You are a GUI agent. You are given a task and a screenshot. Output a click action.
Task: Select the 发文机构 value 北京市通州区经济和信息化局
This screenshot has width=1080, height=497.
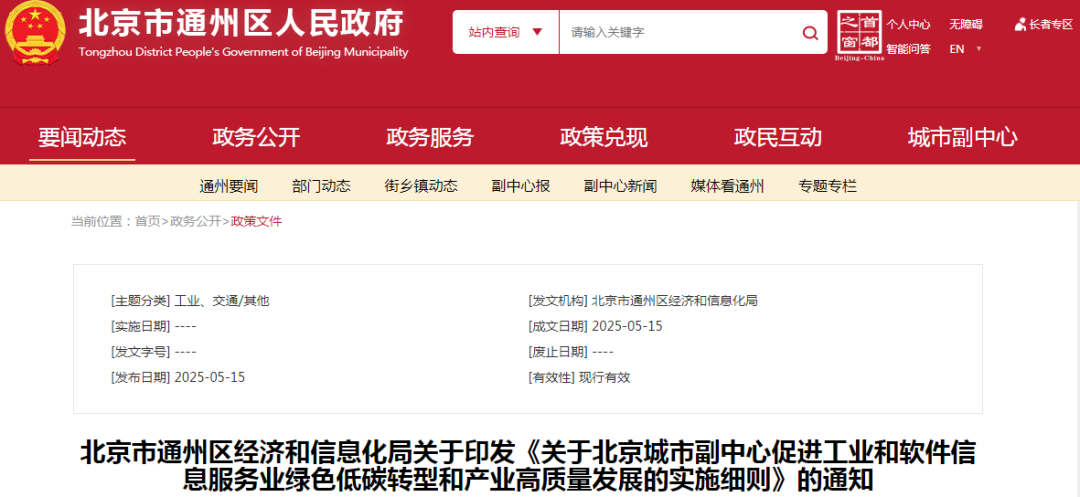pyautogui.click(x=674, y=301)
